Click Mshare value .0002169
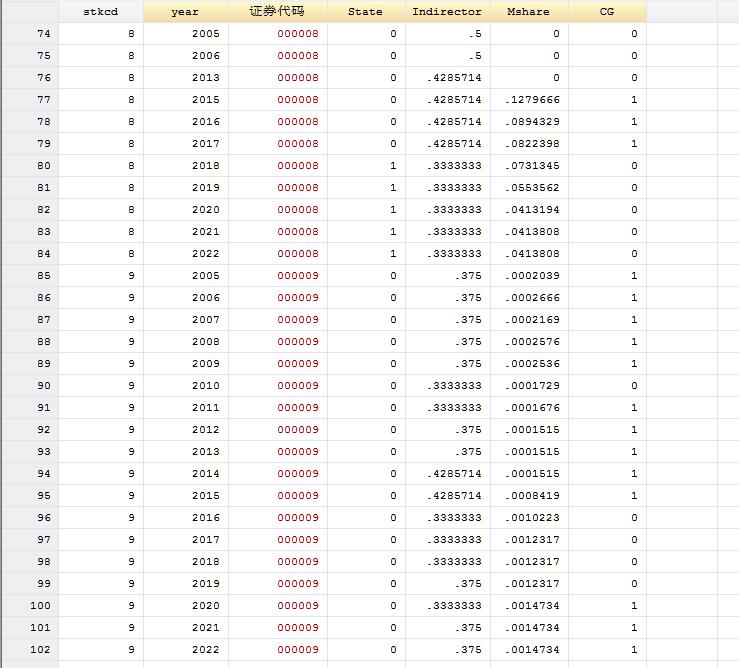The image size is (739, 668). pyautogui.click(x=529, y=320)
